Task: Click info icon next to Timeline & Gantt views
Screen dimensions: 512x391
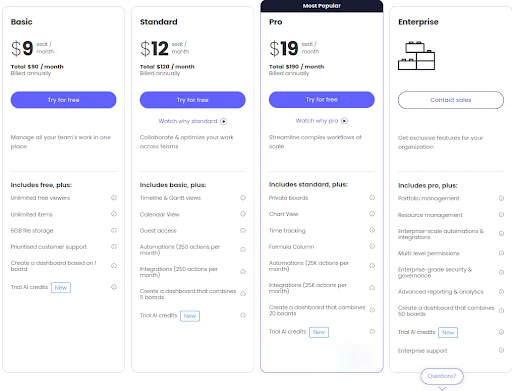Action: (243, 198)
